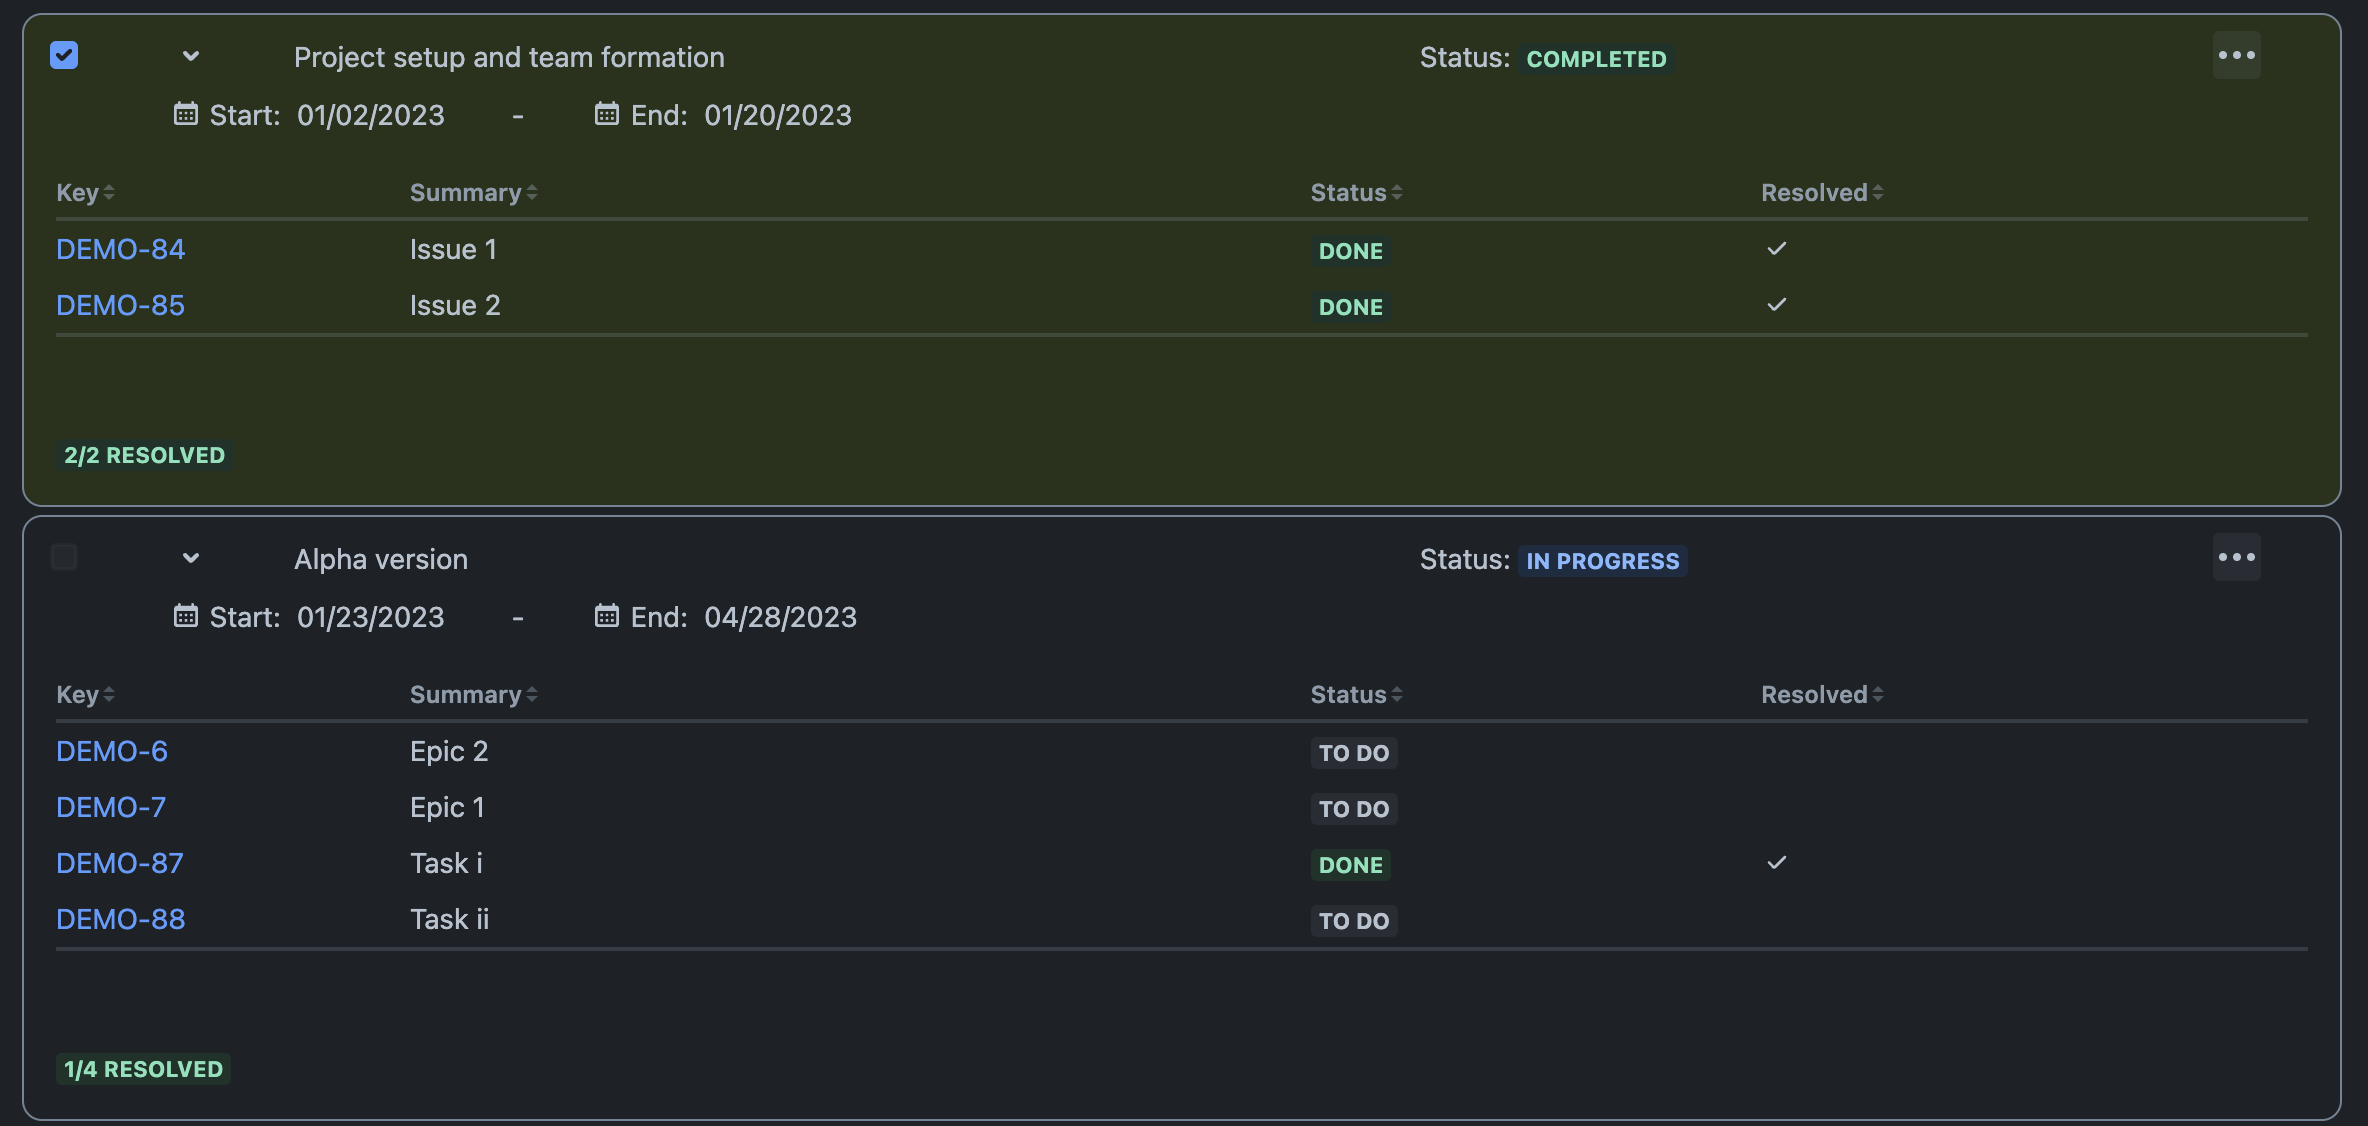
Task: Uncheck the Project setup and team formation checkbox
Action: click(x=64, y=56)
